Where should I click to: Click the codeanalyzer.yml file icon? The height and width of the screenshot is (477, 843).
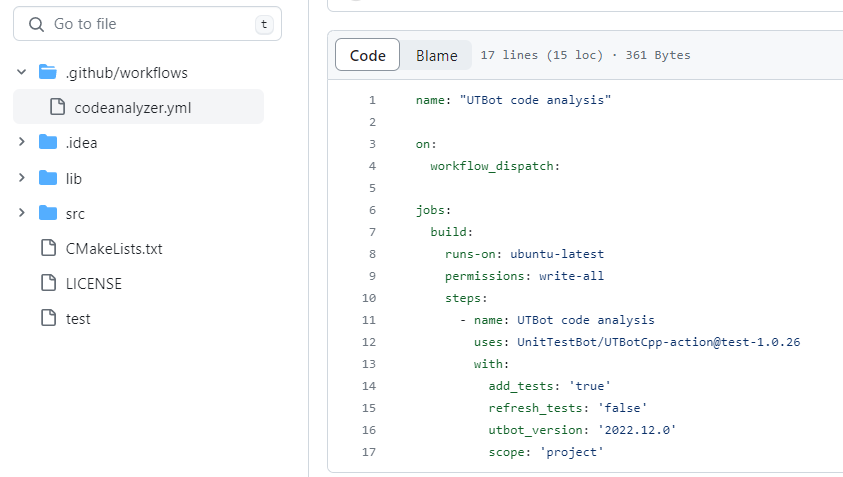click(57, 107)
